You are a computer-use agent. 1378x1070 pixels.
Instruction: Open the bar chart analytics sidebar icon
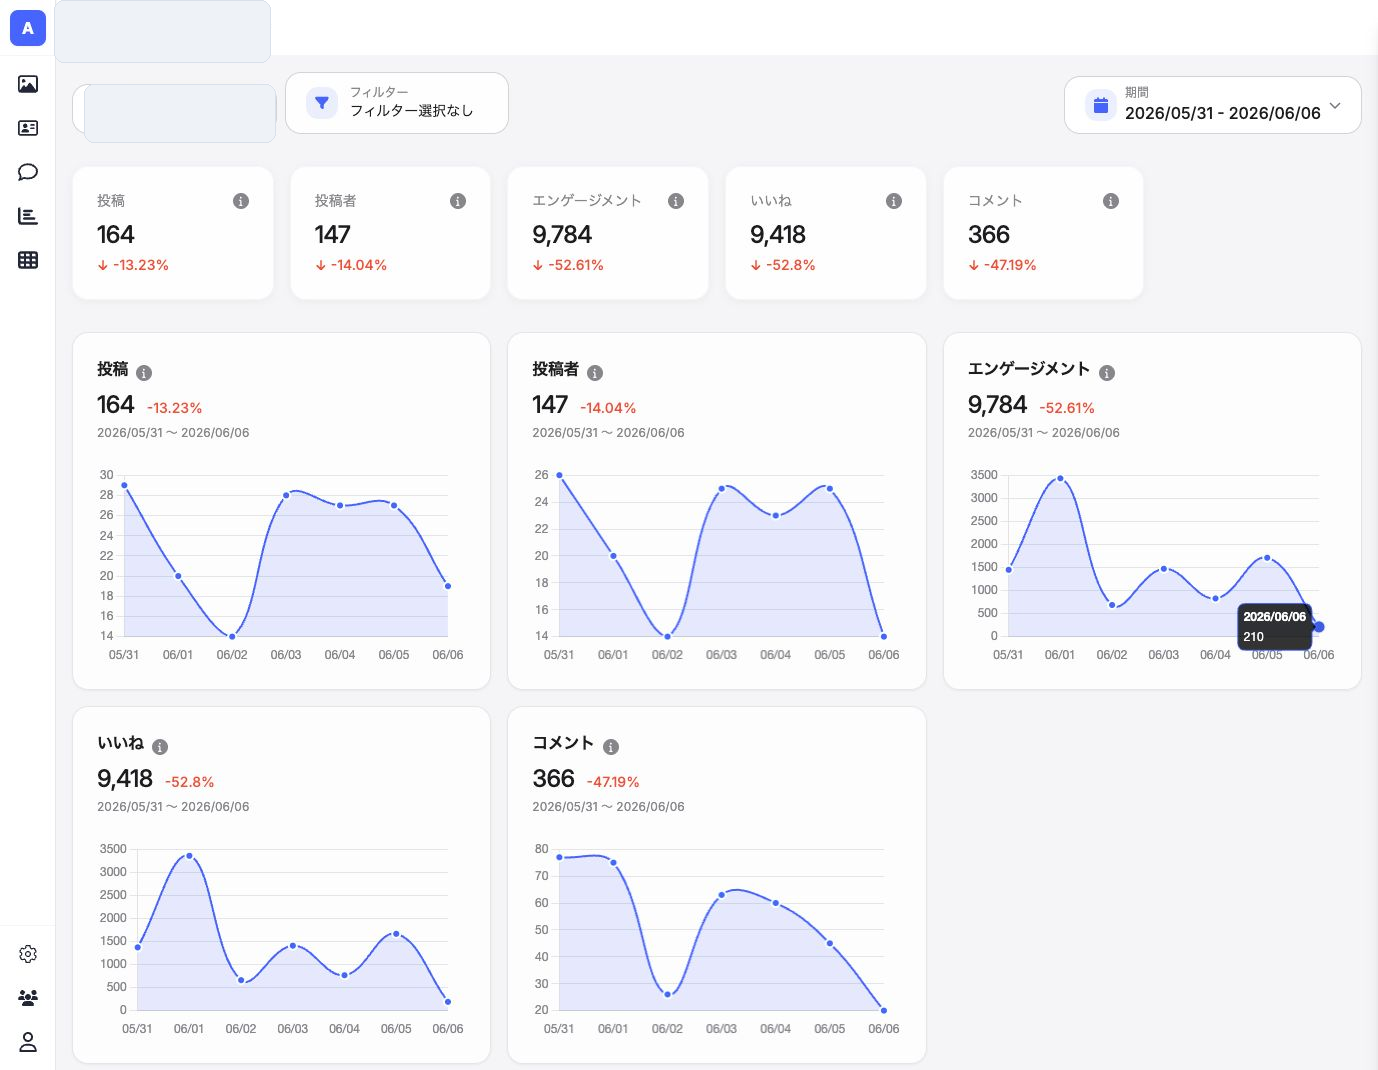(28, 216)
